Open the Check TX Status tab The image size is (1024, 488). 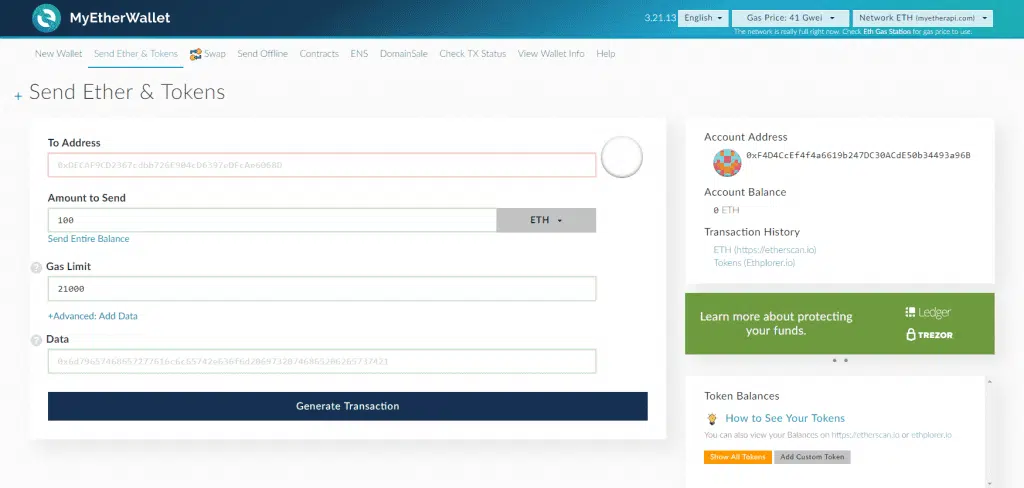coord(473,54)
